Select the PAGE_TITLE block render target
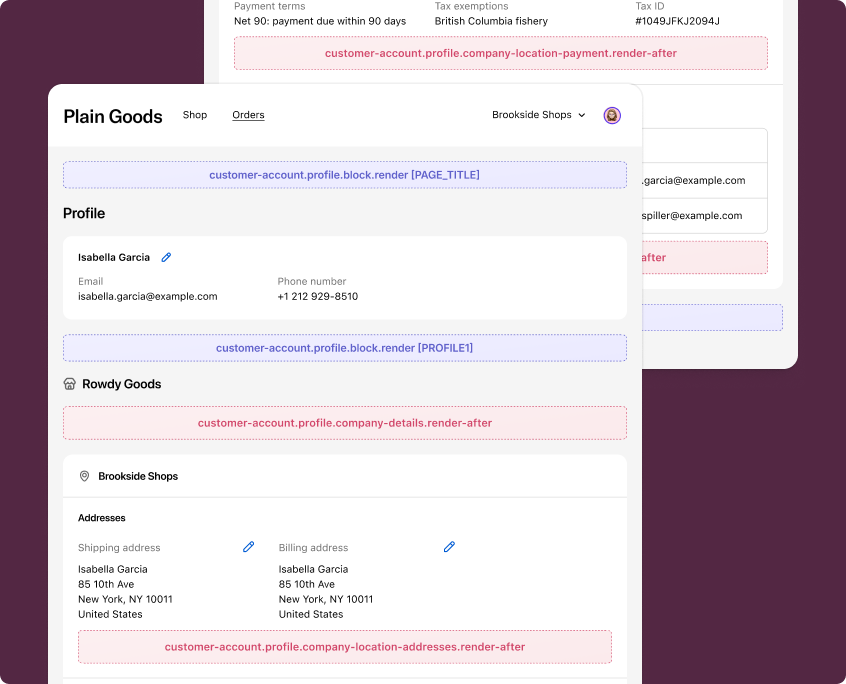This screenshot has height=684, width=846. tap(345, 175)
